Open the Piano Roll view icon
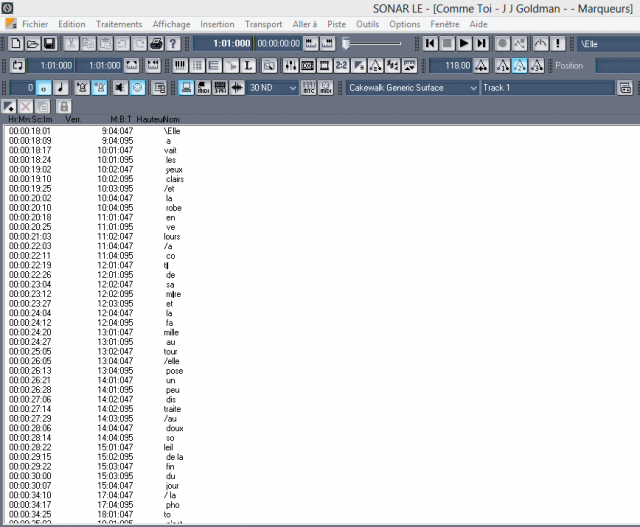This screenshot has width=640, height=527. (180, 65)
